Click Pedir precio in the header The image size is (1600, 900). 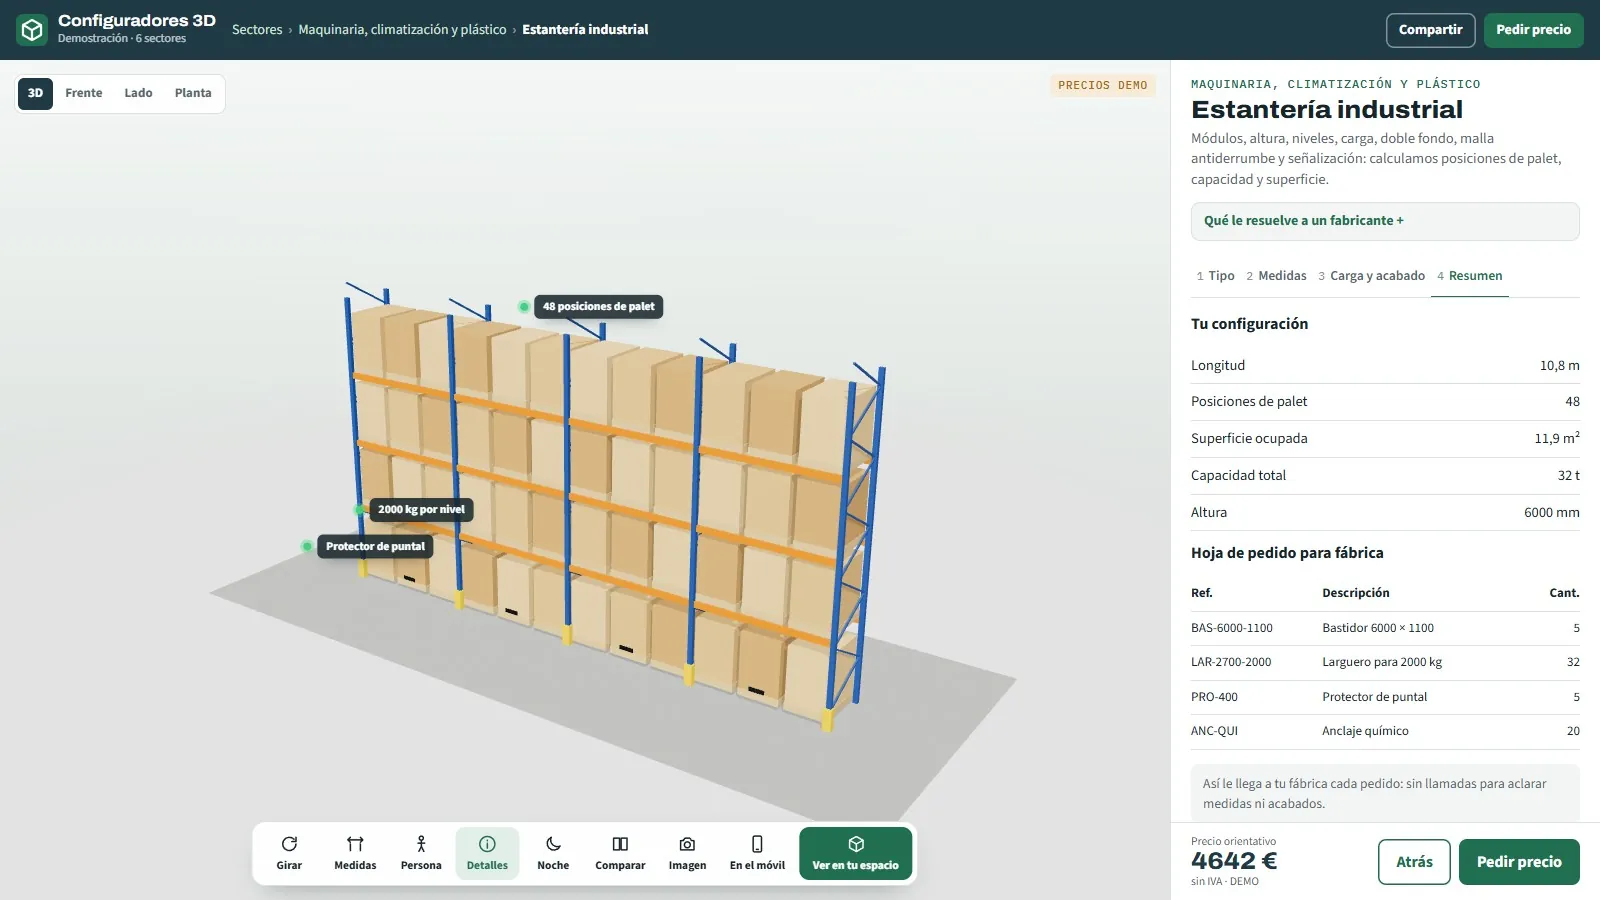1533,30
